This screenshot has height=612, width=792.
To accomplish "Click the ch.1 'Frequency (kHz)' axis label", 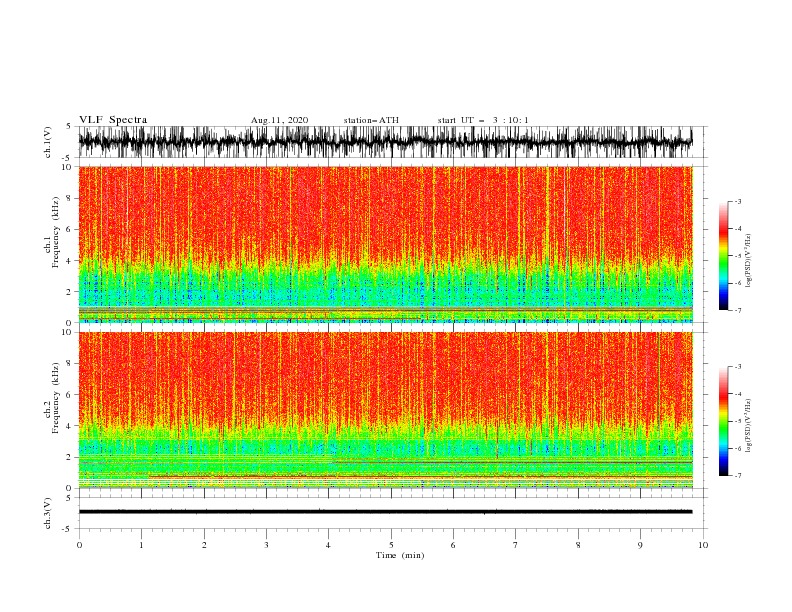I will (x=55, y=232).
